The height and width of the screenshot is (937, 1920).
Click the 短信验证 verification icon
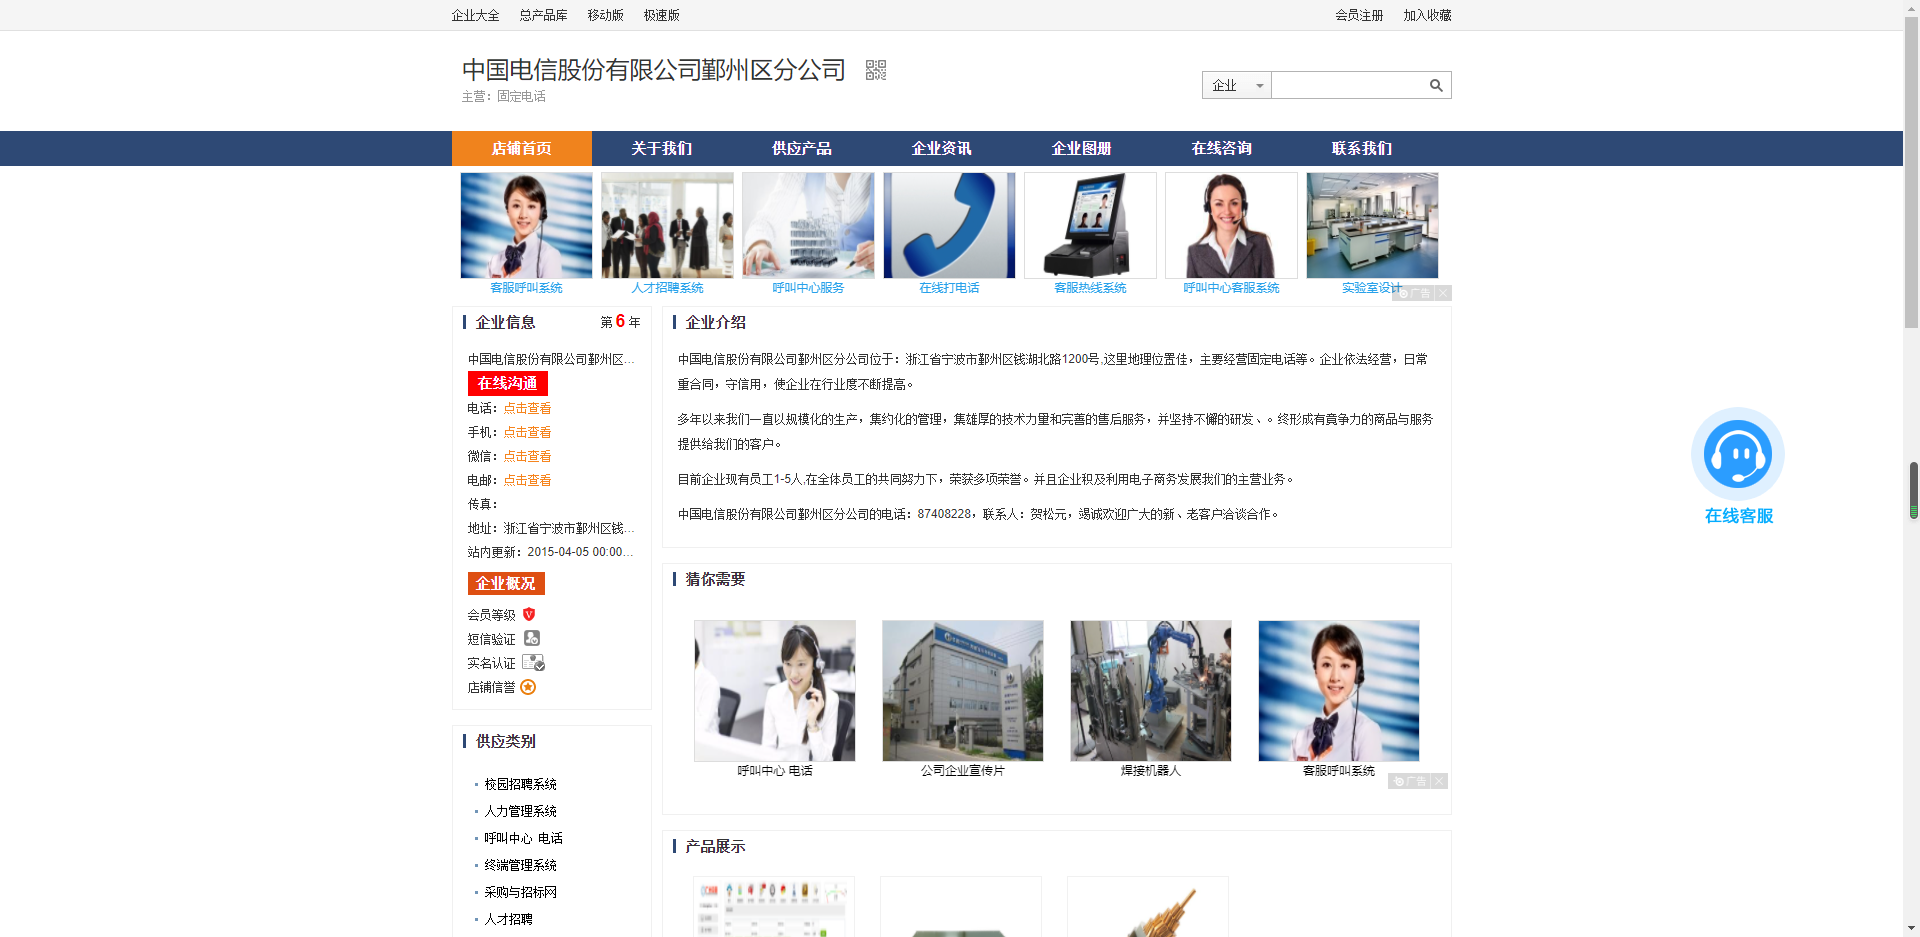coord(532,638)
